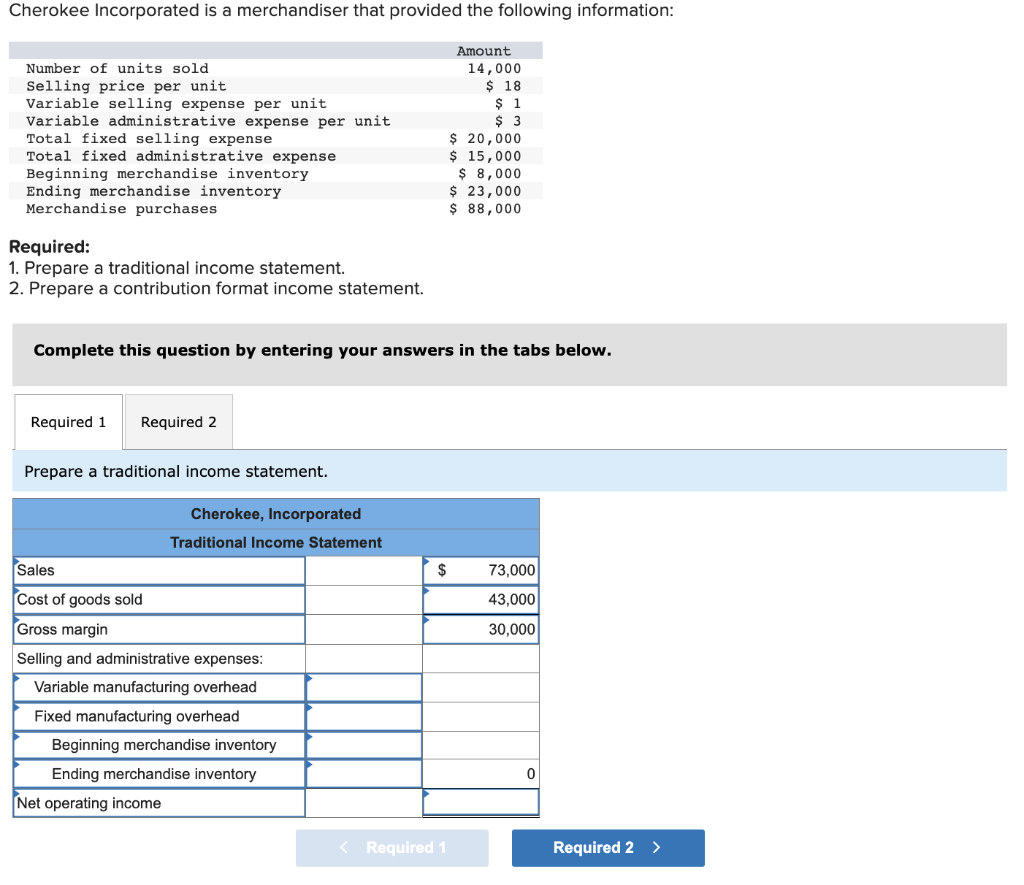Viewport: 1024px width, 885px height.
Task: Click the 'Ending merchandise inventory' data row in top table
Action: point(276,191)
